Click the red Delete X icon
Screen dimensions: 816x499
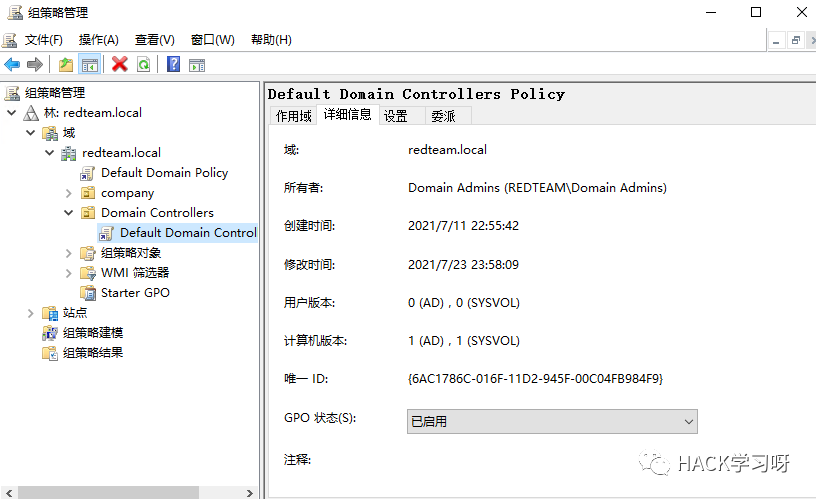pyautogui.click(x=120, y=64)
